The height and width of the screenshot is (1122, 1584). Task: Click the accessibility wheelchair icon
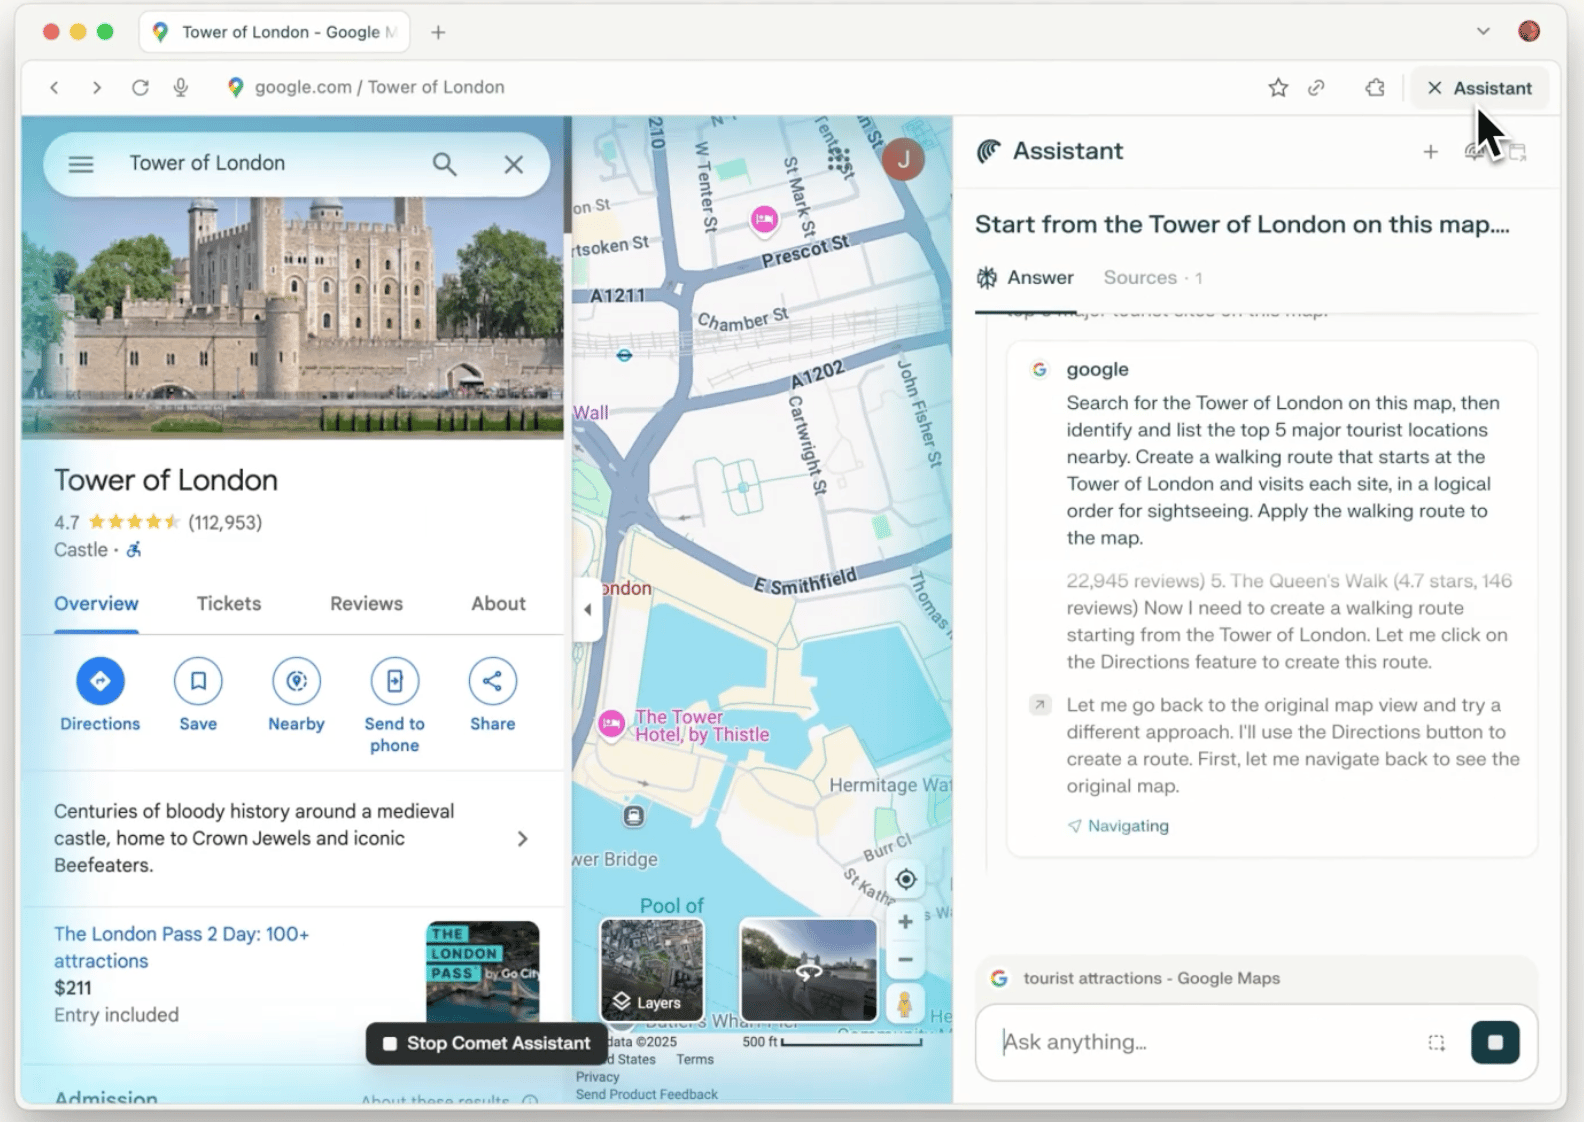click(134, 550)
